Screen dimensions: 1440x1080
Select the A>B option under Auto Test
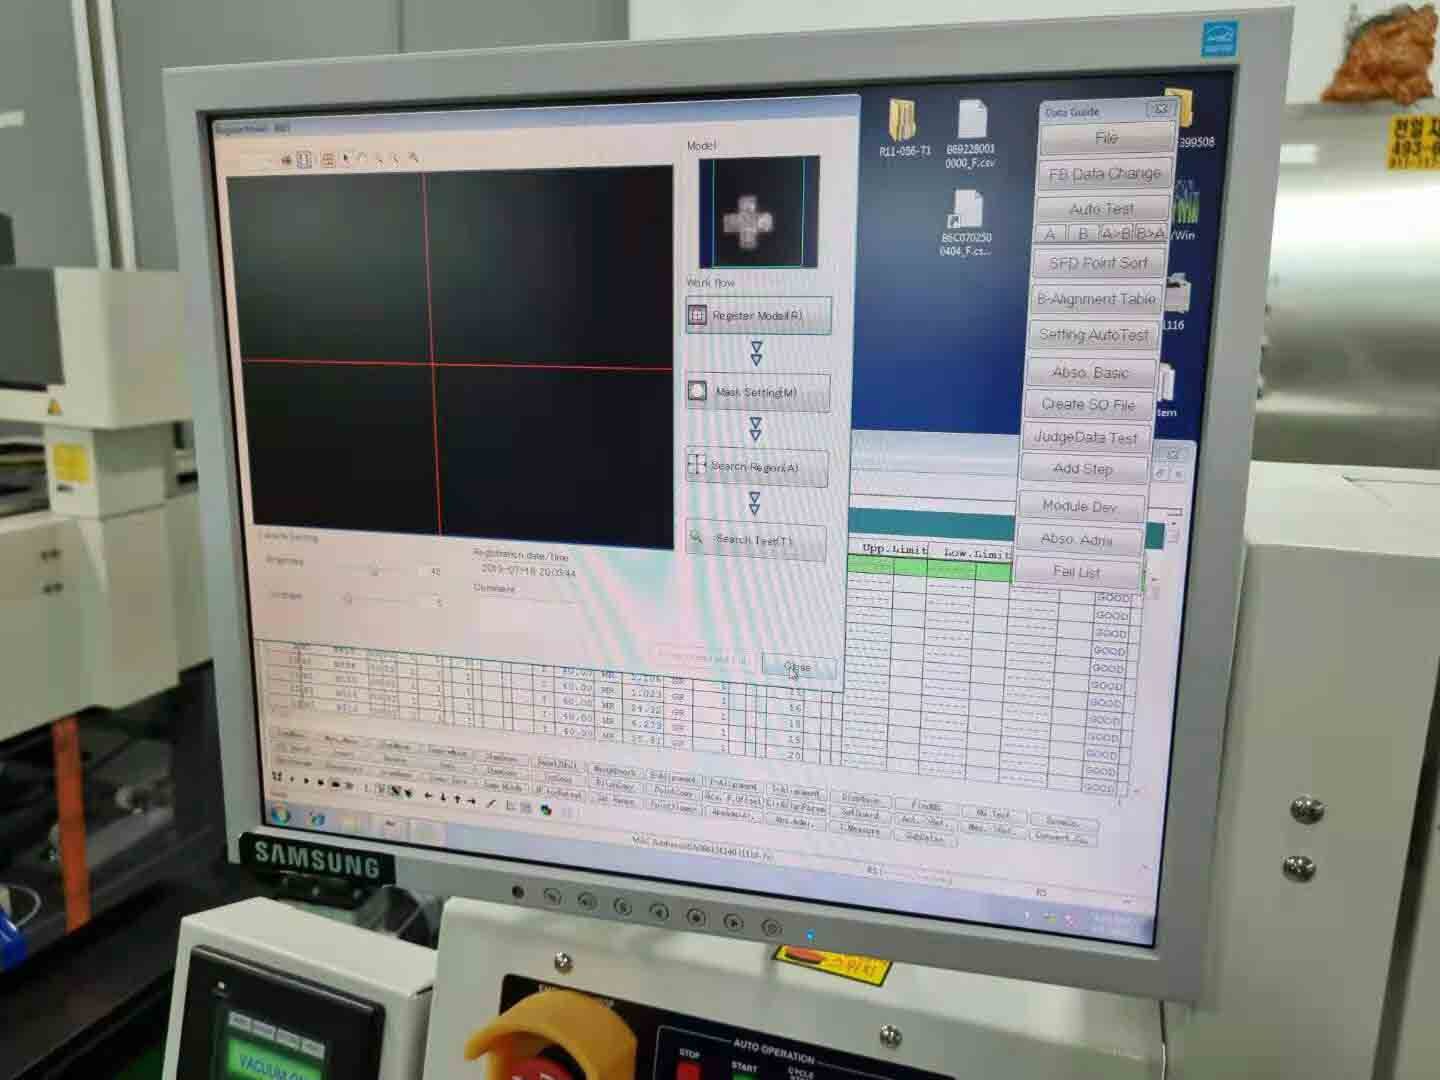click(1115, 234)
